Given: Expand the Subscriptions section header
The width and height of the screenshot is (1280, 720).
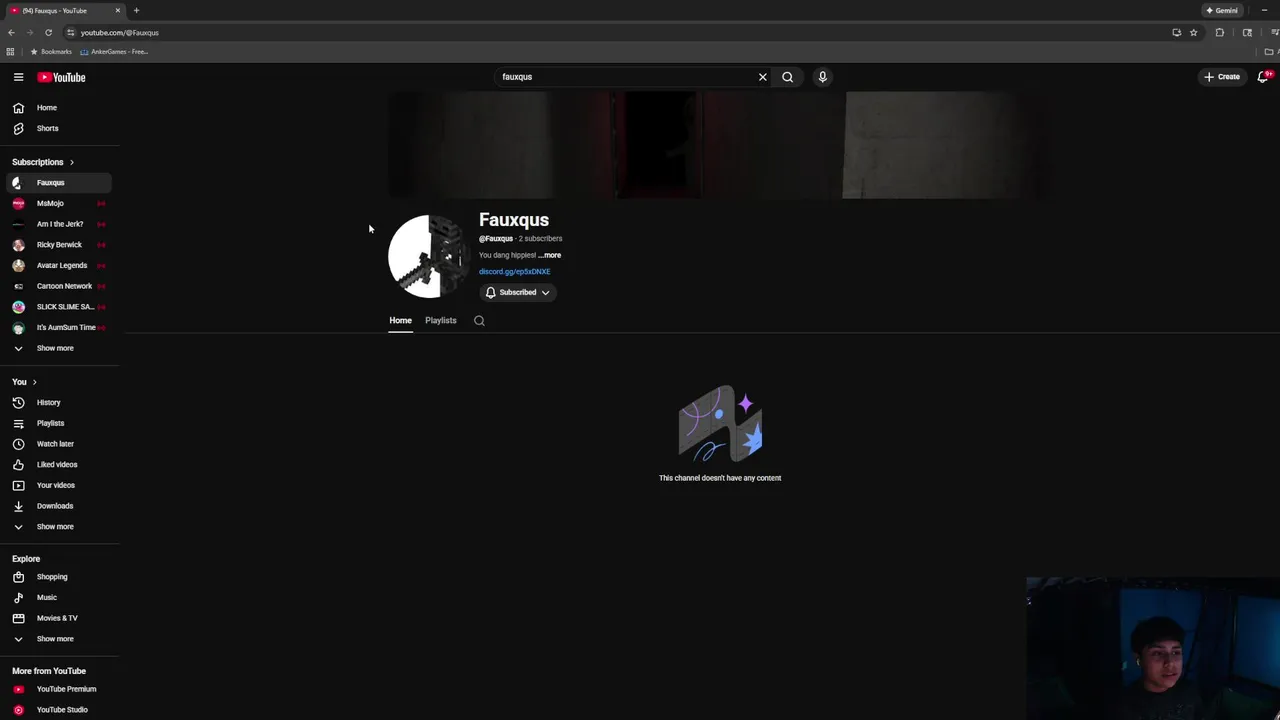Looking at the screenshot, I should pos(43,162).
